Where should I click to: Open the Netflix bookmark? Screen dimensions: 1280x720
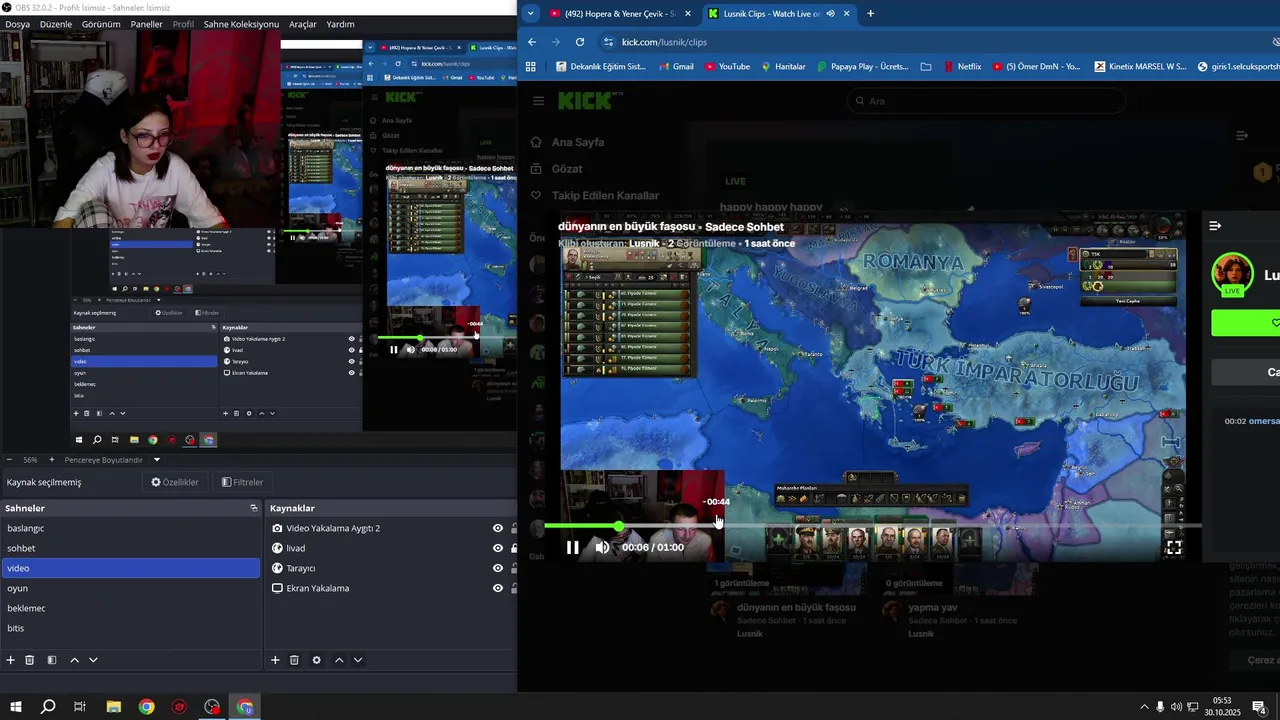coord(961,67)
